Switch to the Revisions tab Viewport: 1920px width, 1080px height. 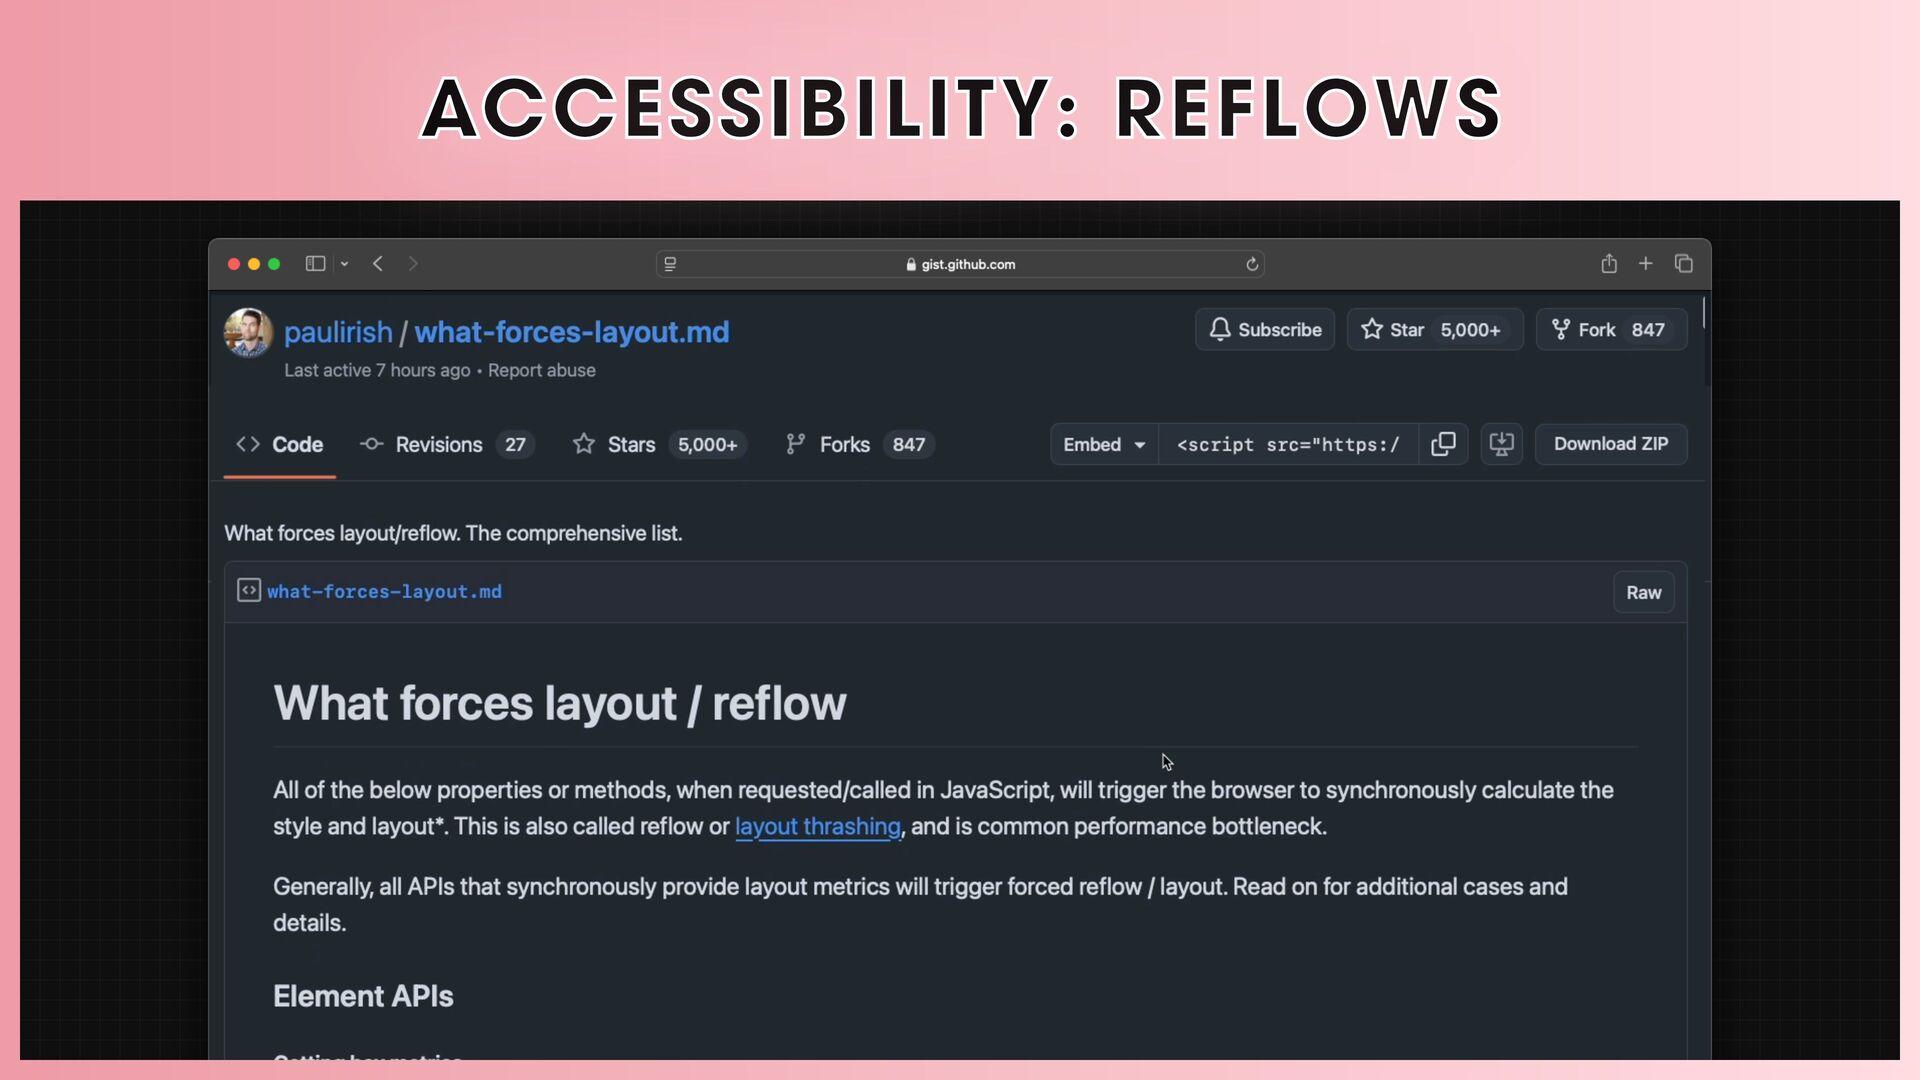tap(447, 445)
